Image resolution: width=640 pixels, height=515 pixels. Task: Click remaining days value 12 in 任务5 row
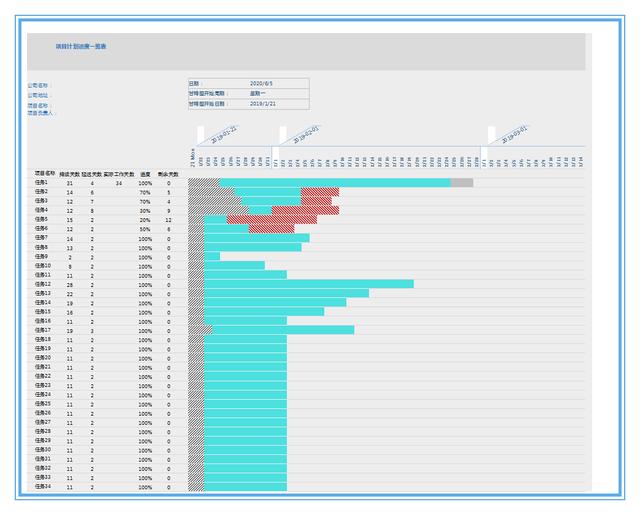(169, 220)
